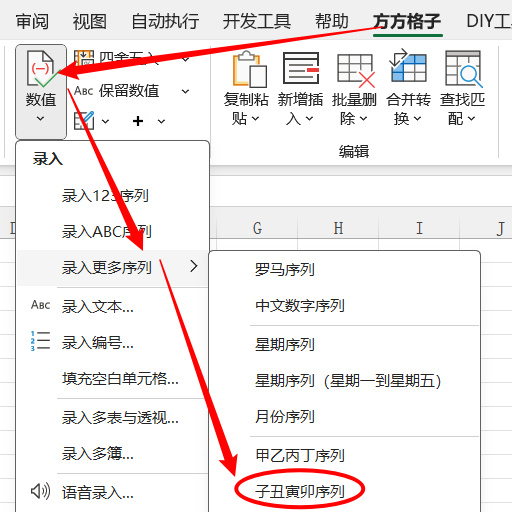Click the 复制粘贴 clipboard icon
Image resolution: width=512 pixels, height=512 pixels.
click(x=250, y=69)
